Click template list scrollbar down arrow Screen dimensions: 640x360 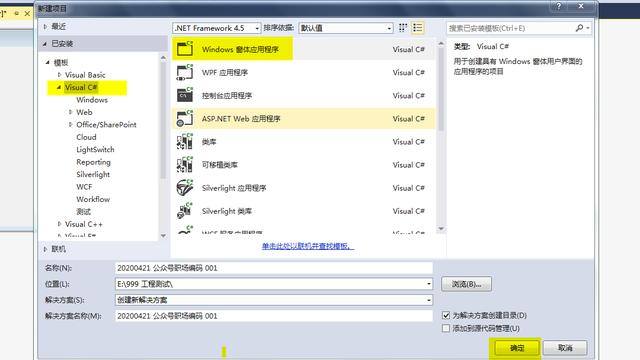441,229
